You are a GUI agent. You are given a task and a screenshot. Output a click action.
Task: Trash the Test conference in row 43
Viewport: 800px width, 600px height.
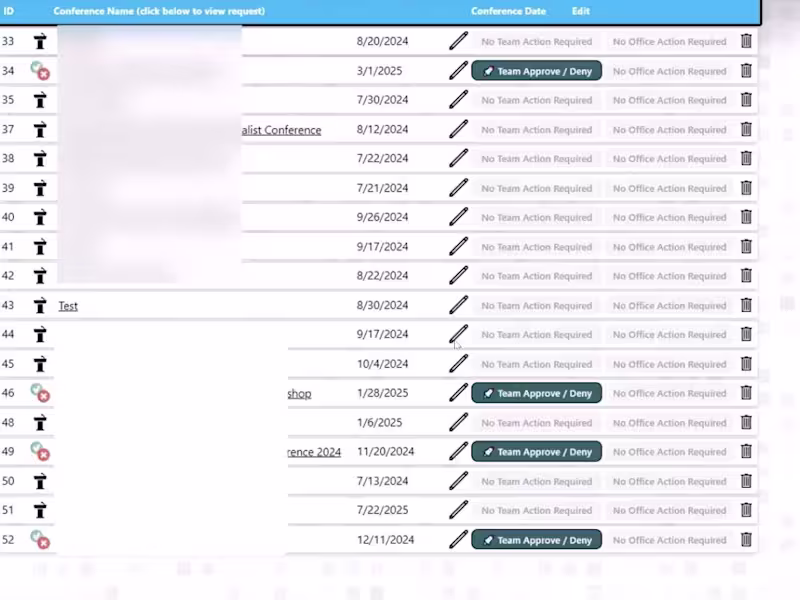[746, 305]
